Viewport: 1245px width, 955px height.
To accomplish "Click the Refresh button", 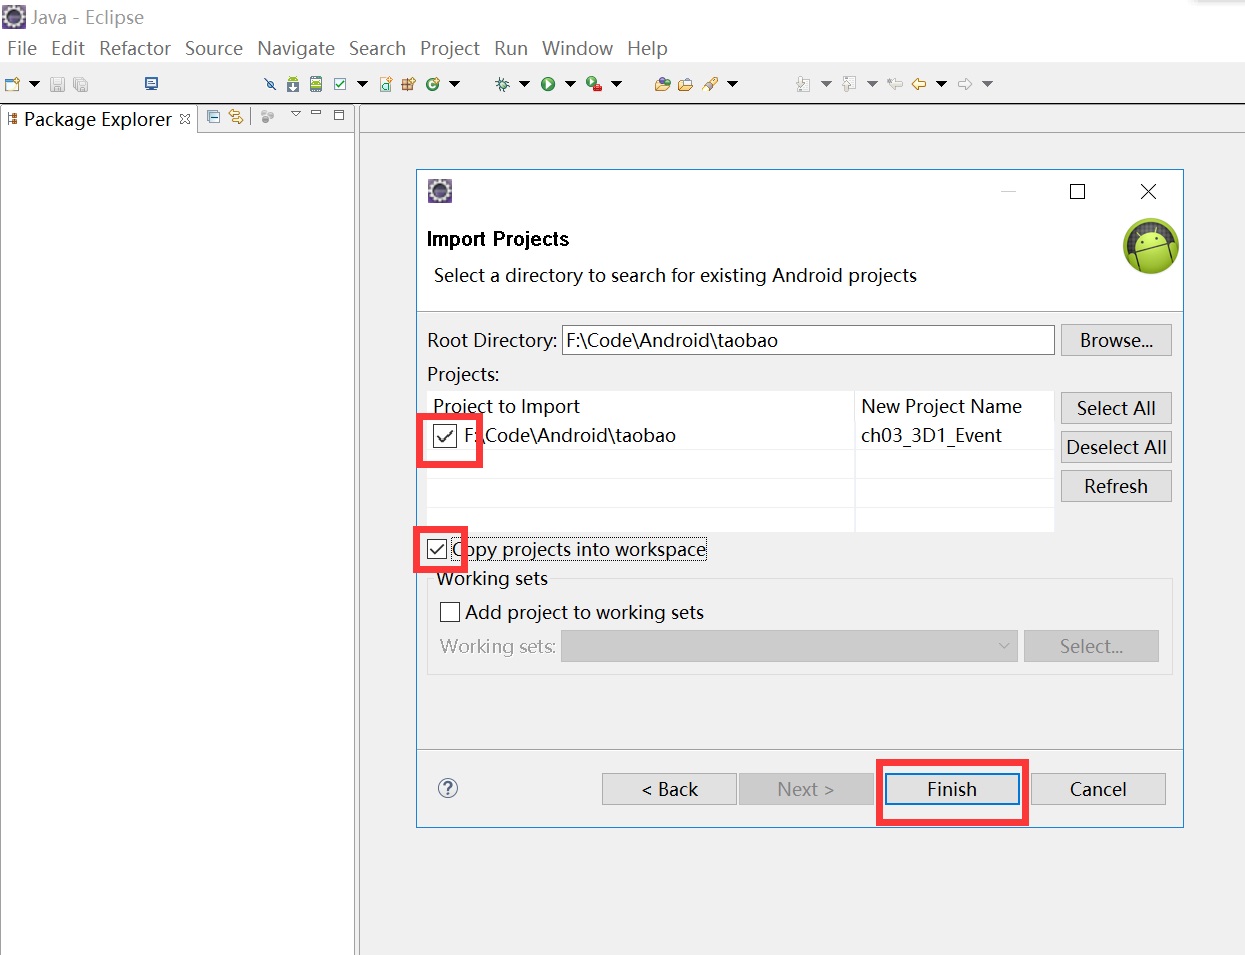I will tap(1115, 486).
